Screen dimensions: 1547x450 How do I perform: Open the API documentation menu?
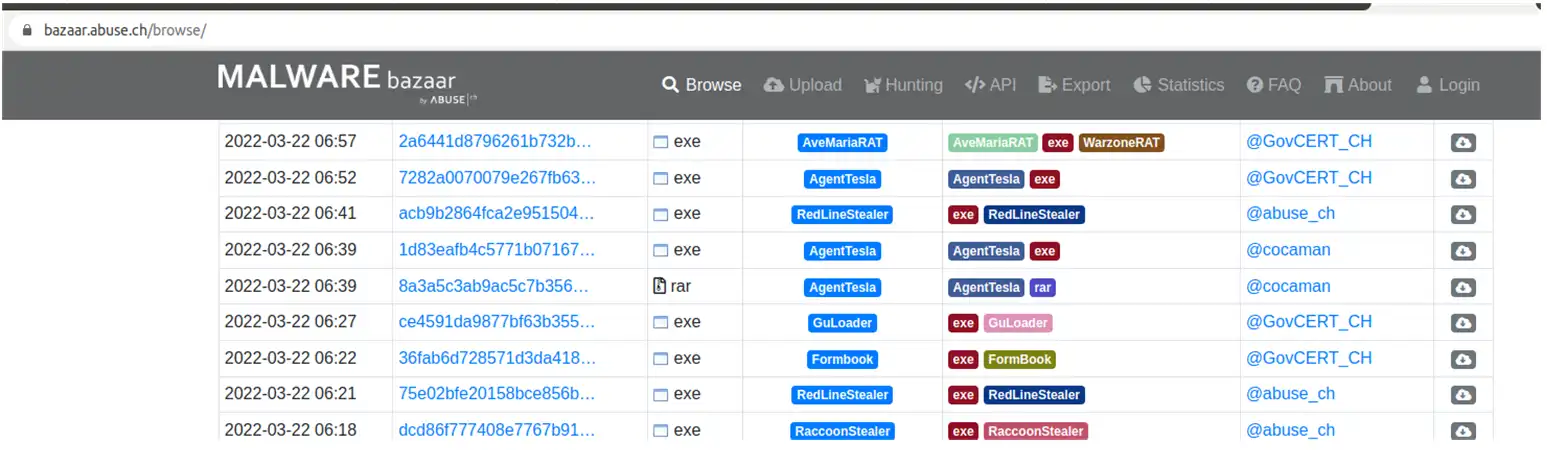coord(990,85)
